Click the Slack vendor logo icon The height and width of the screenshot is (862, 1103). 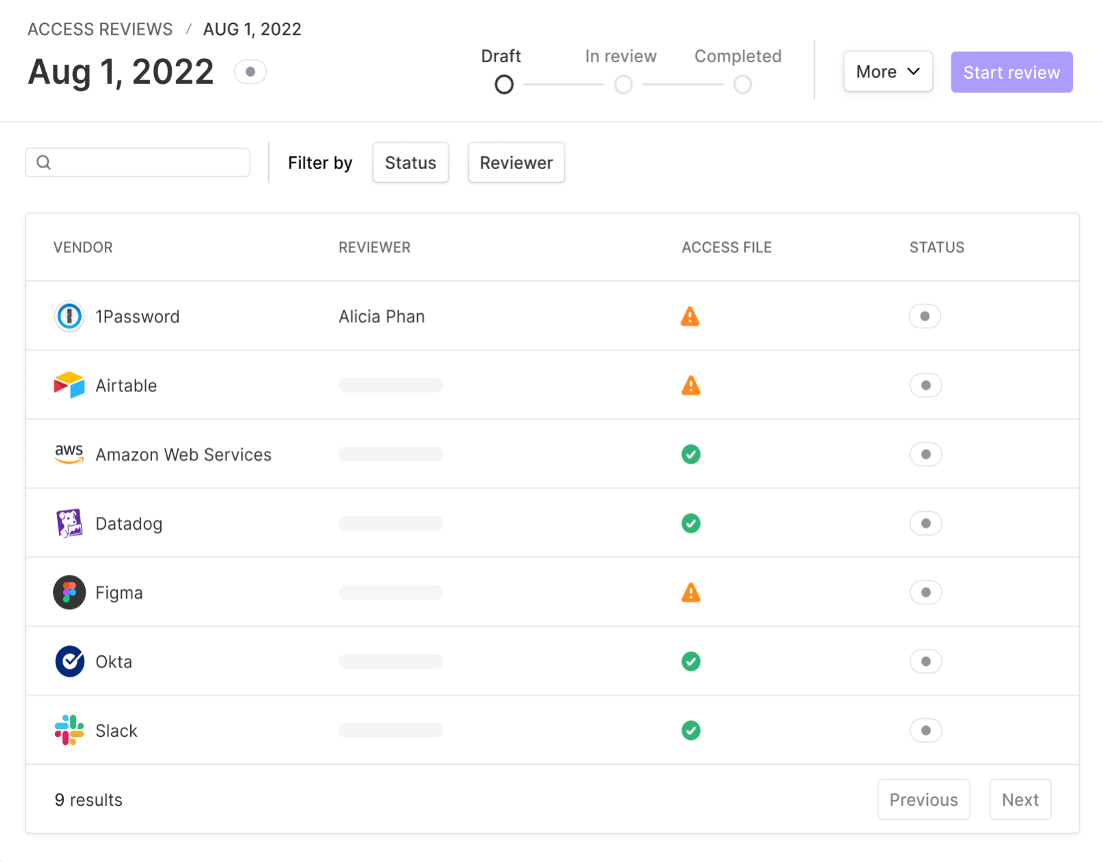point(69,730)
